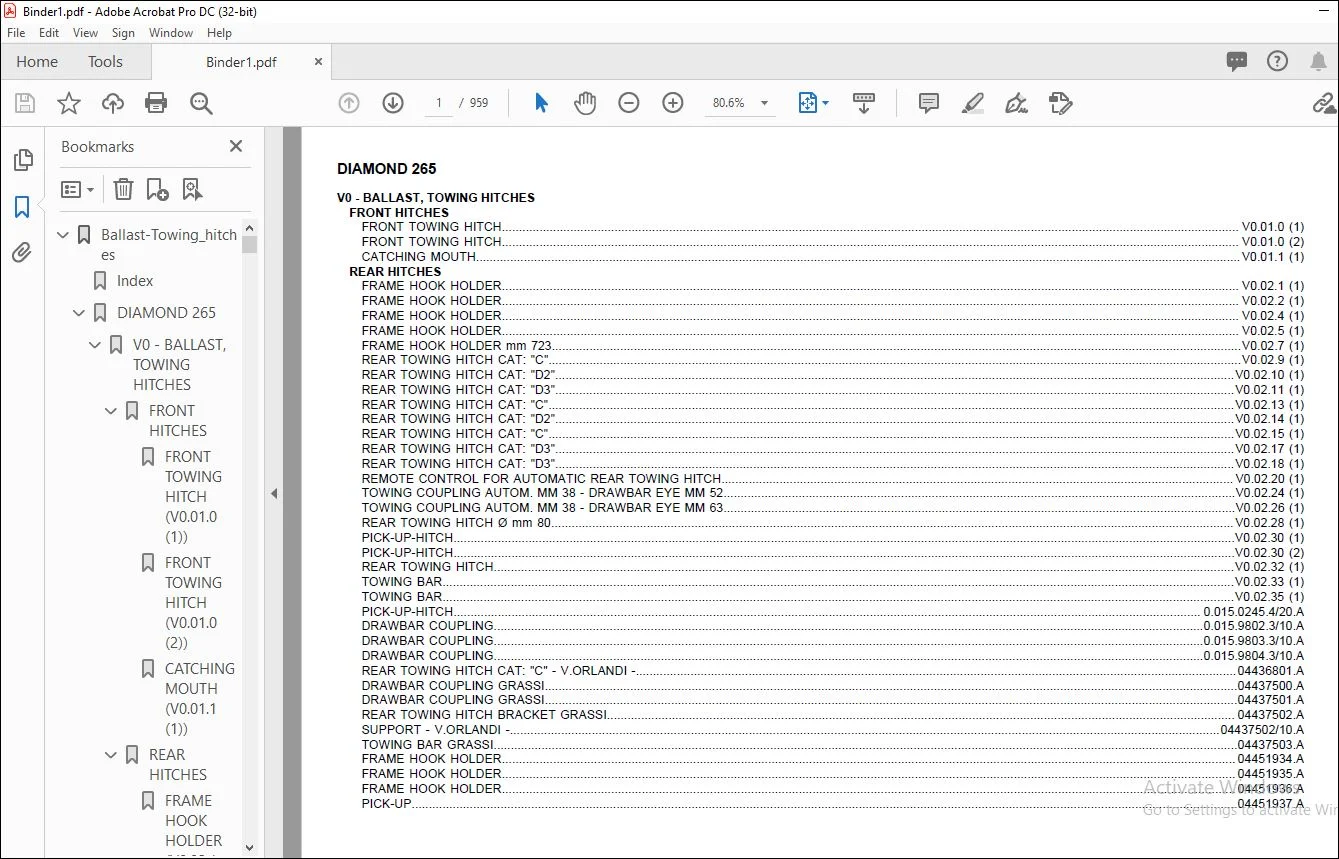
Task: Switch to the Home tab
Action: point(37,62)
